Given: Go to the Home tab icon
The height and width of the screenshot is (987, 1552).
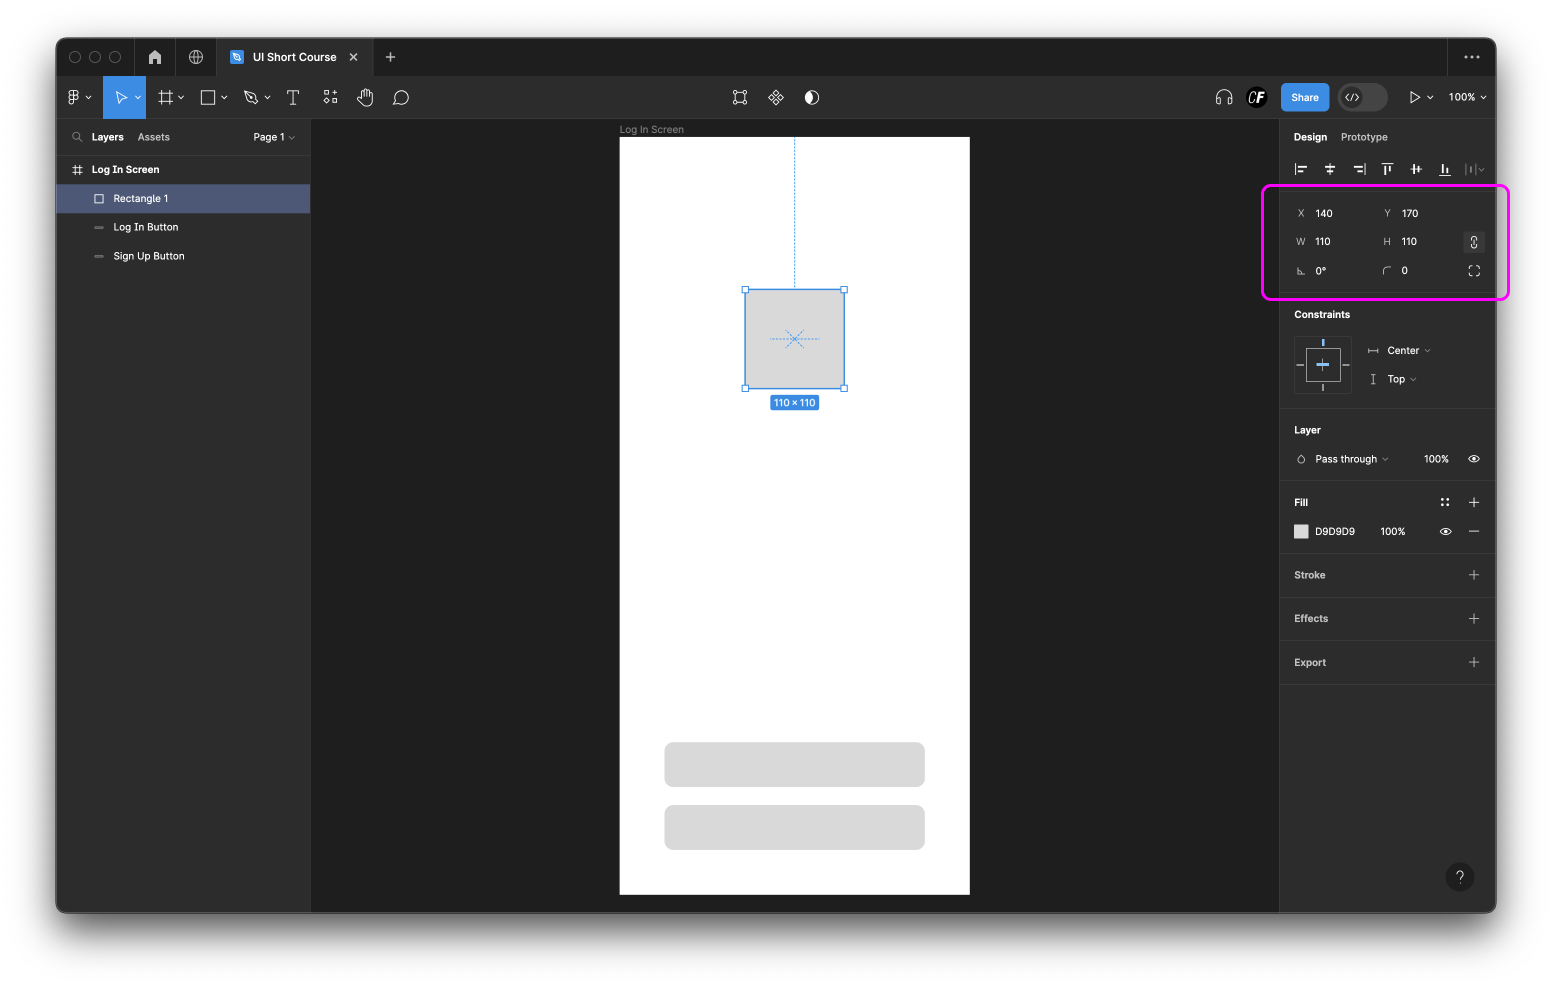Looking at the screenshot, I should [155, 57].
